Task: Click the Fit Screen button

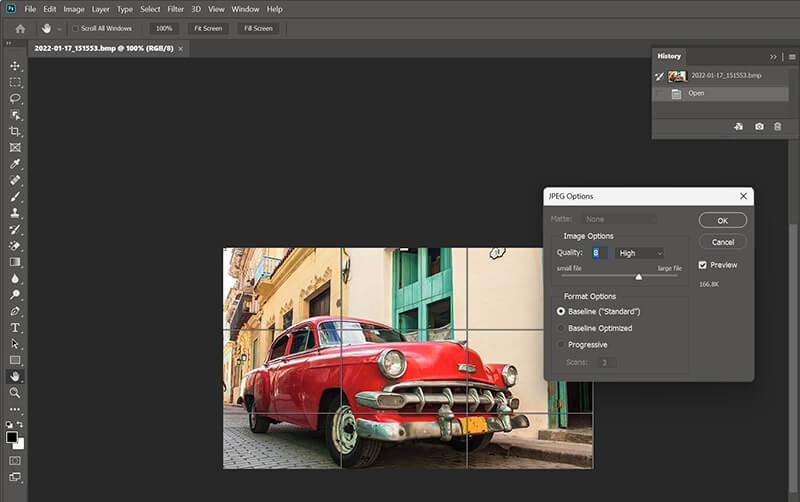Action: tap(208, 29)
